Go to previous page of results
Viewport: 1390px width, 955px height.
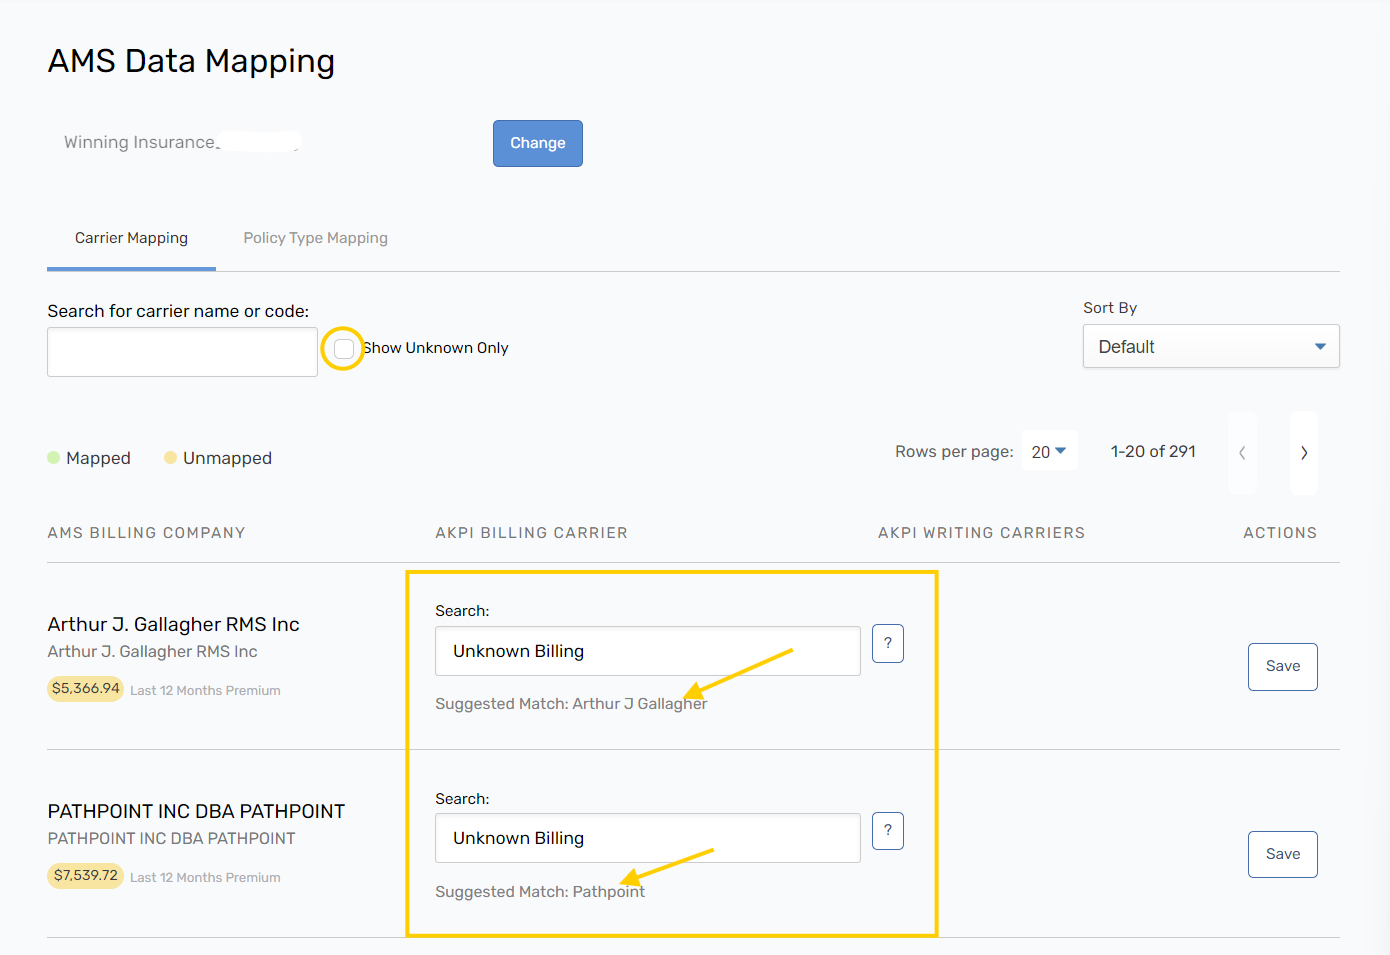[1242, 453]
